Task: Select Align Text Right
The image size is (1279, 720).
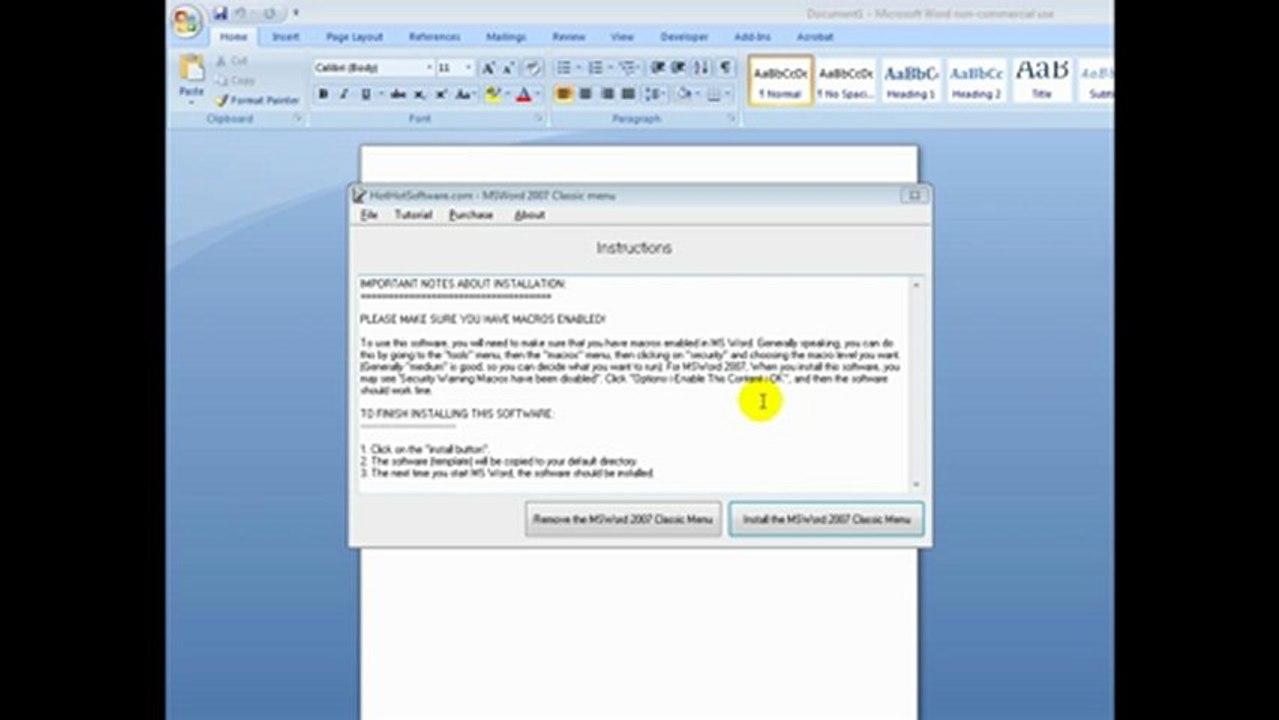Action: point(607,94)
